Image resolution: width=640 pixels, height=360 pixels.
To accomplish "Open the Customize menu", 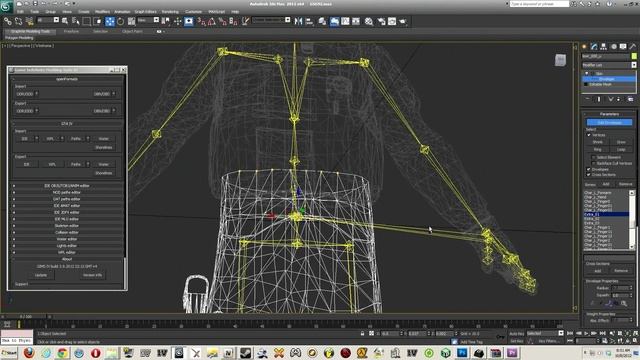I will [x=193, y=12].
